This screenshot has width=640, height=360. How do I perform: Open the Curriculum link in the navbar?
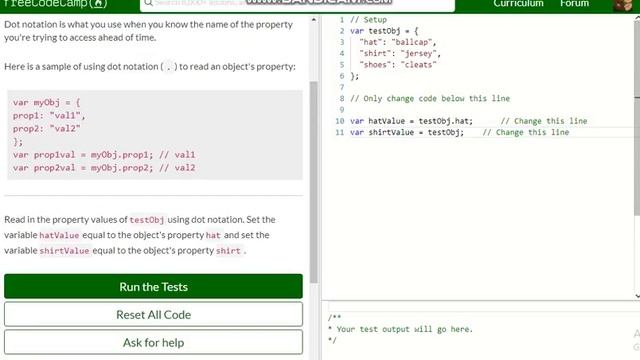pos(518,4)
